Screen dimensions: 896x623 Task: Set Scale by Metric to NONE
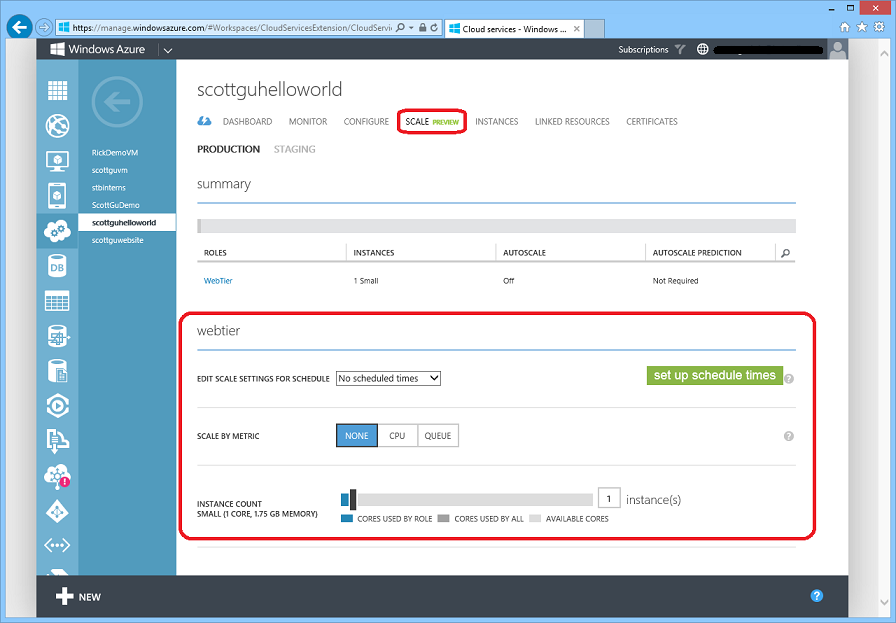[x=357, y=436]
